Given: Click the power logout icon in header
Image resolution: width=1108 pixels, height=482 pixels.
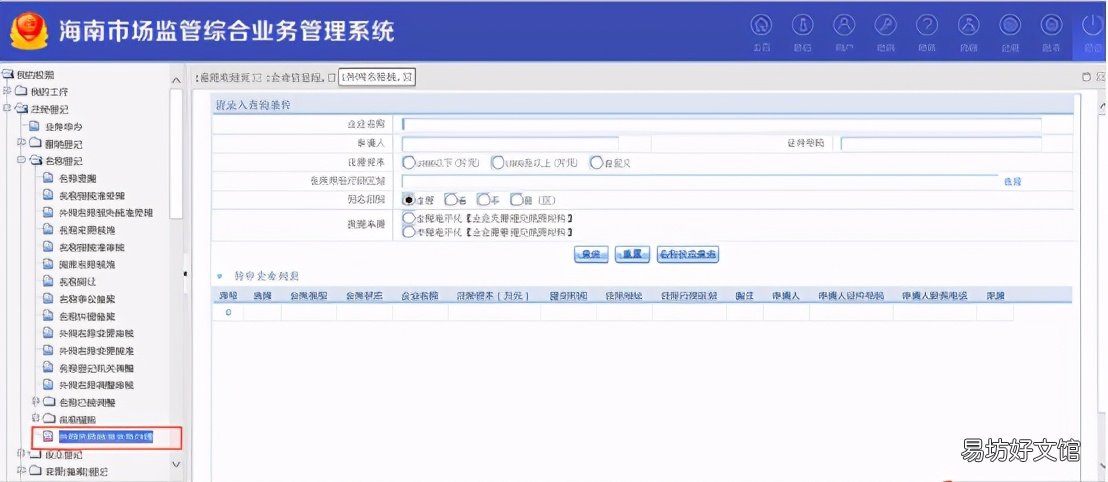Looking at the screenshot, I should (x=1093, y=26).
